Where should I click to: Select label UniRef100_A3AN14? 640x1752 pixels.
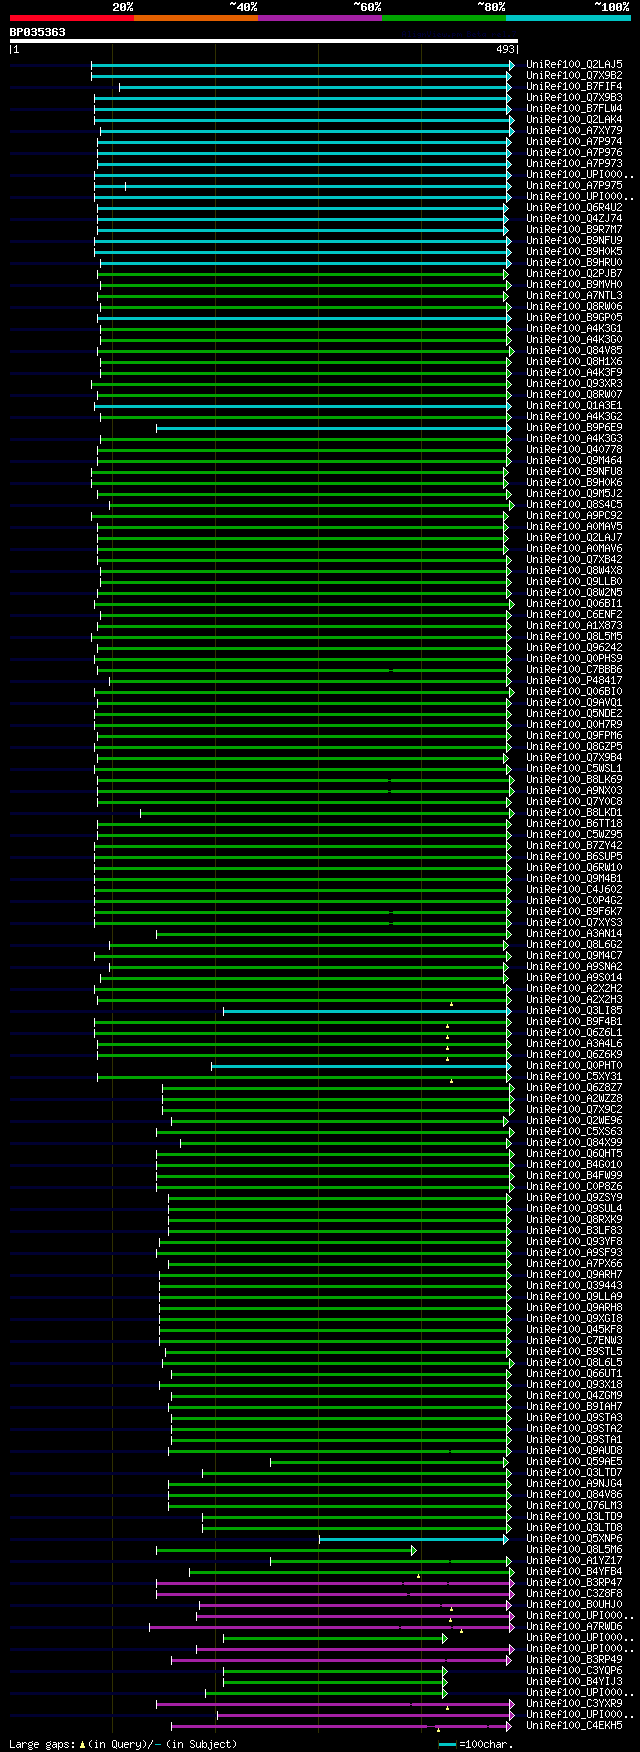click(x=574, y=933)
